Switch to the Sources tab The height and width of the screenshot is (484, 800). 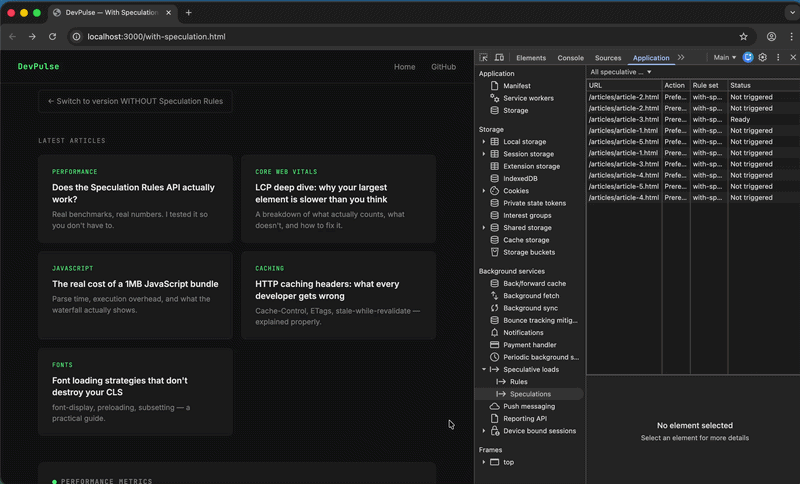coord(608,58)
